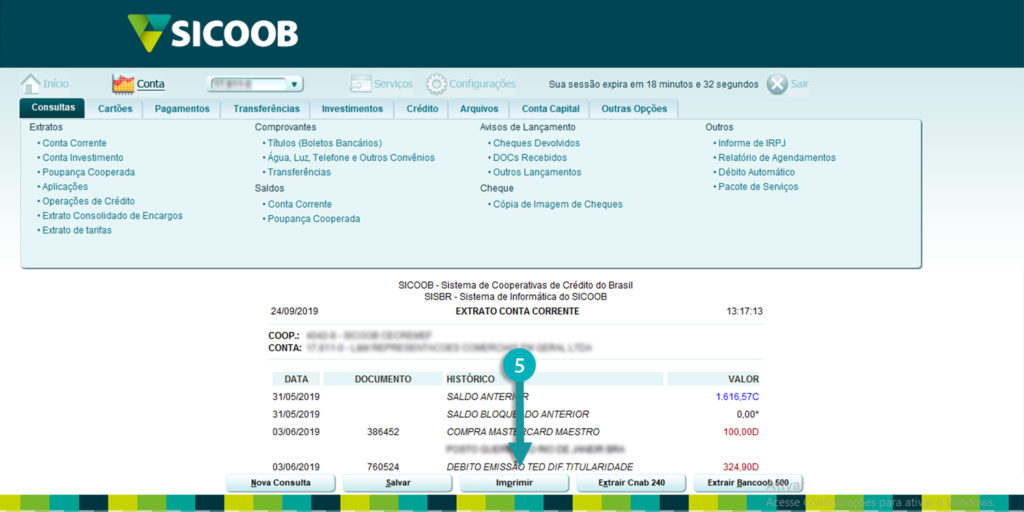
Task: Click the COMPRA MASTERCARD MAESTRO entry
Action: [x=523, y=432]
